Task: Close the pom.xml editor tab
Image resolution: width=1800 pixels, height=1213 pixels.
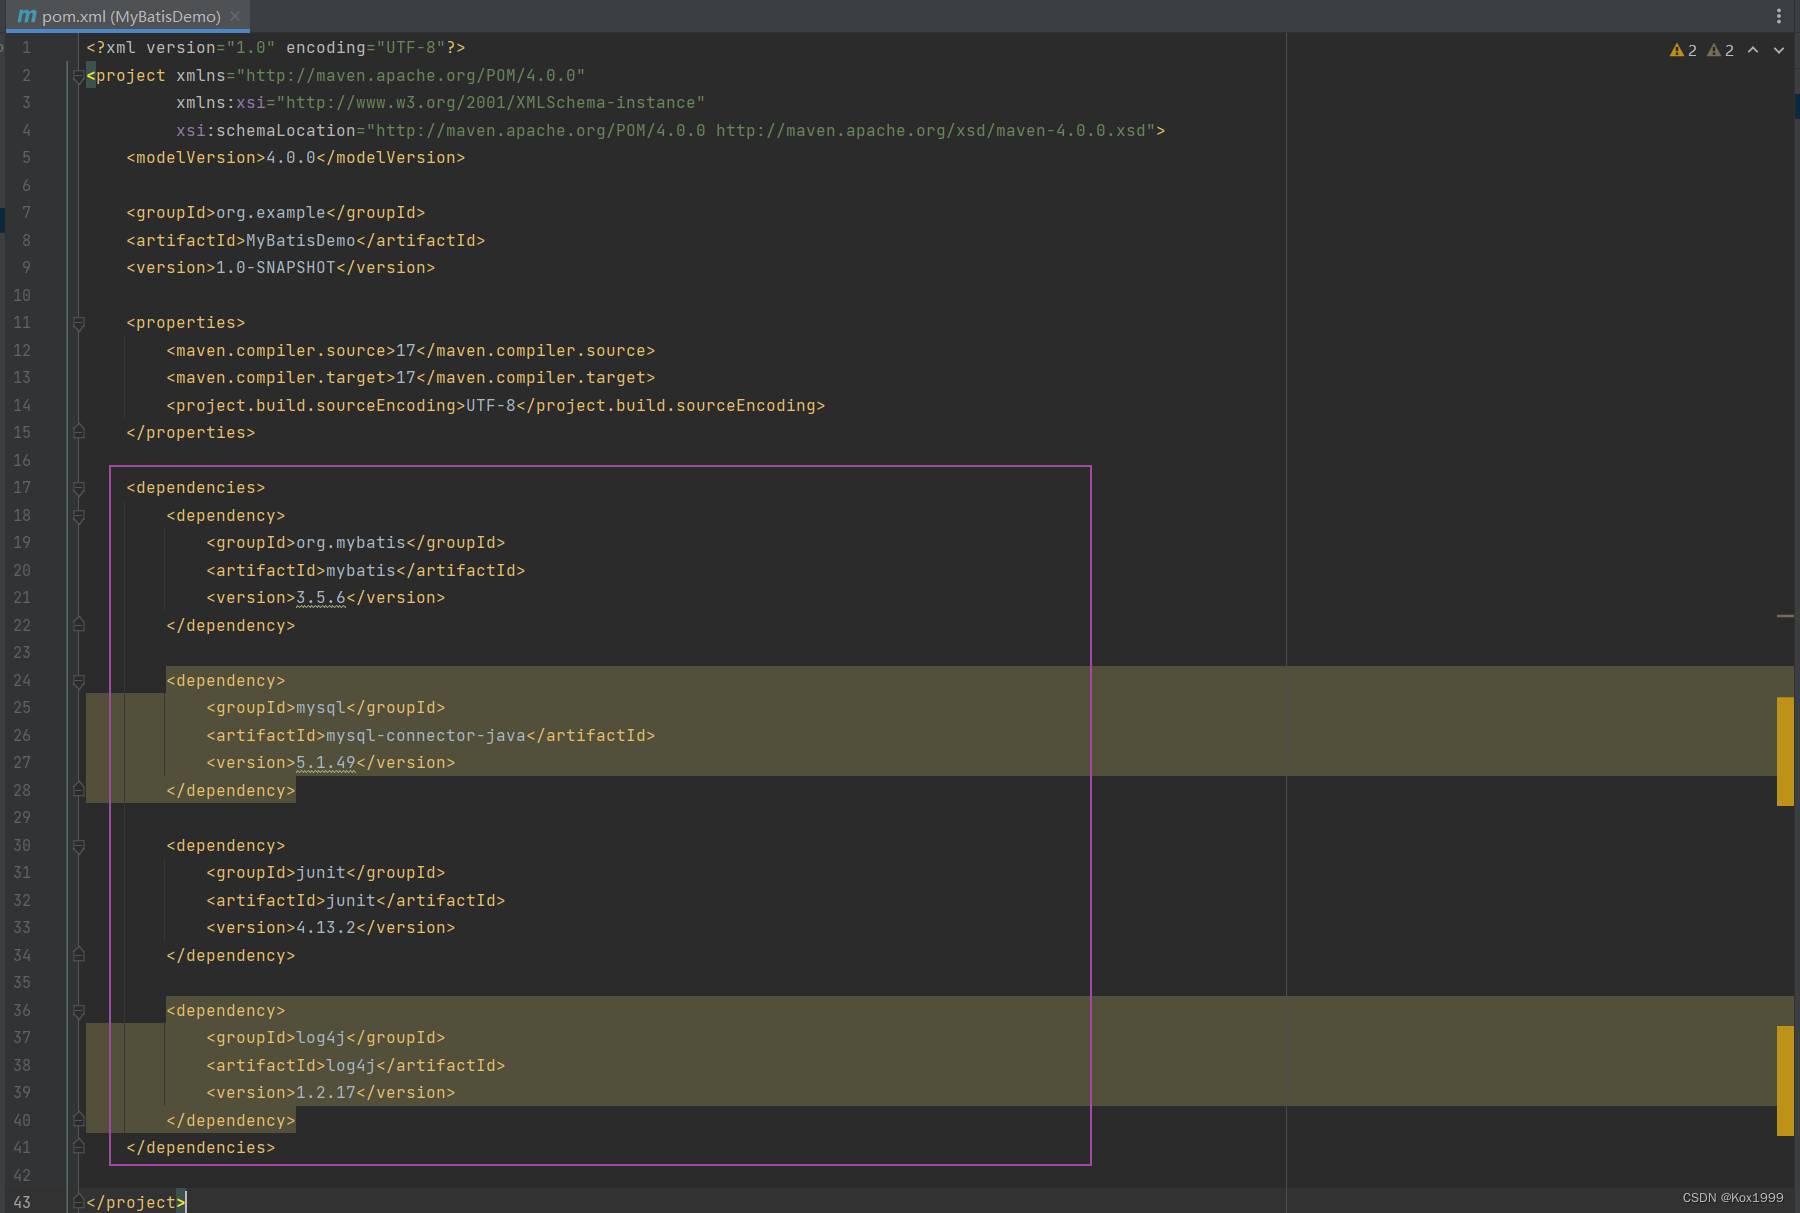Action: click(235, 16)
